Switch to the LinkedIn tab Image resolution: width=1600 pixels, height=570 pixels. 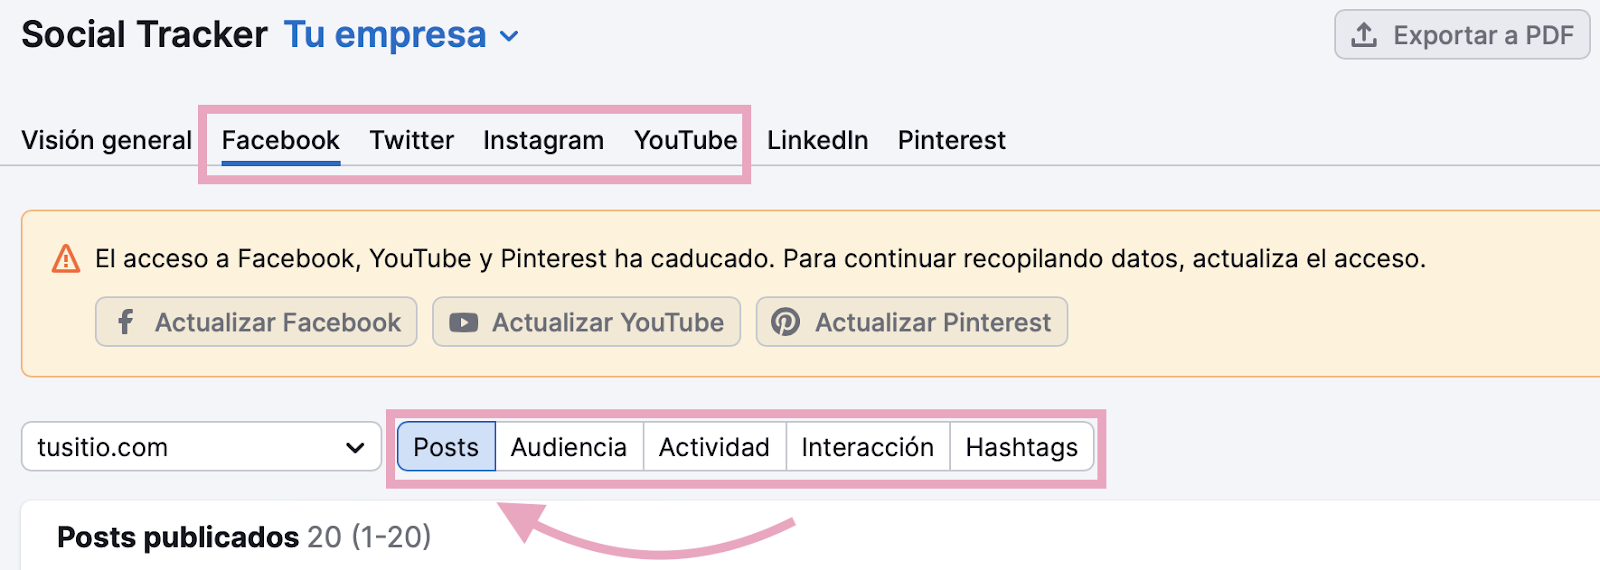point(818,140)
